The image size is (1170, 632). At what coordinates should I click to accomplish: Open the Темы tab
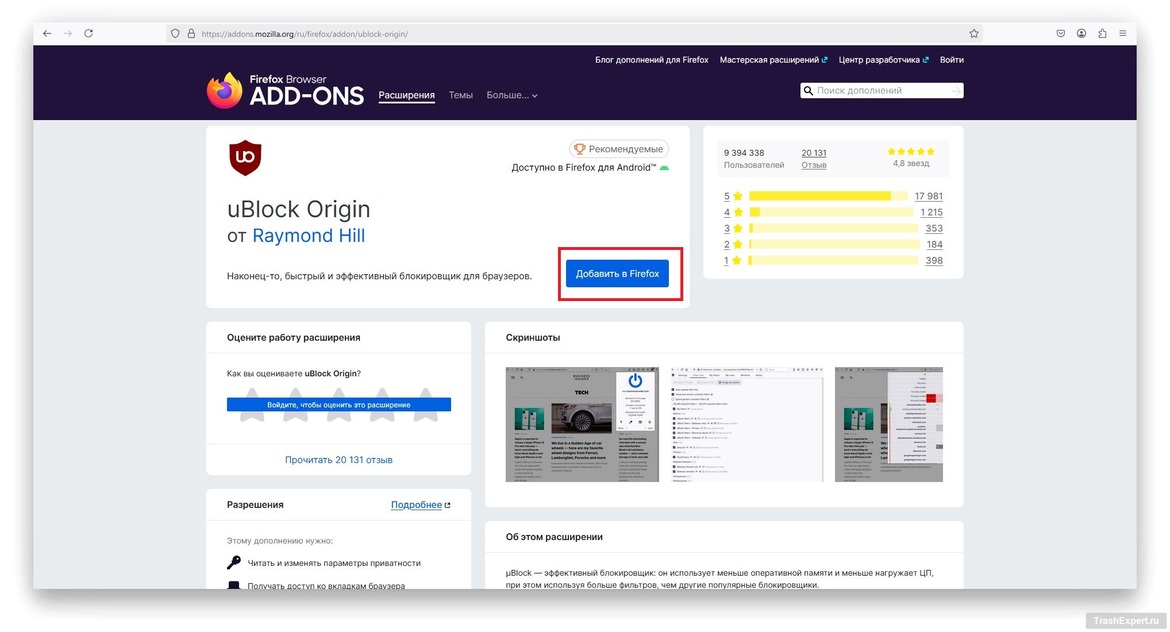point(460,95)
